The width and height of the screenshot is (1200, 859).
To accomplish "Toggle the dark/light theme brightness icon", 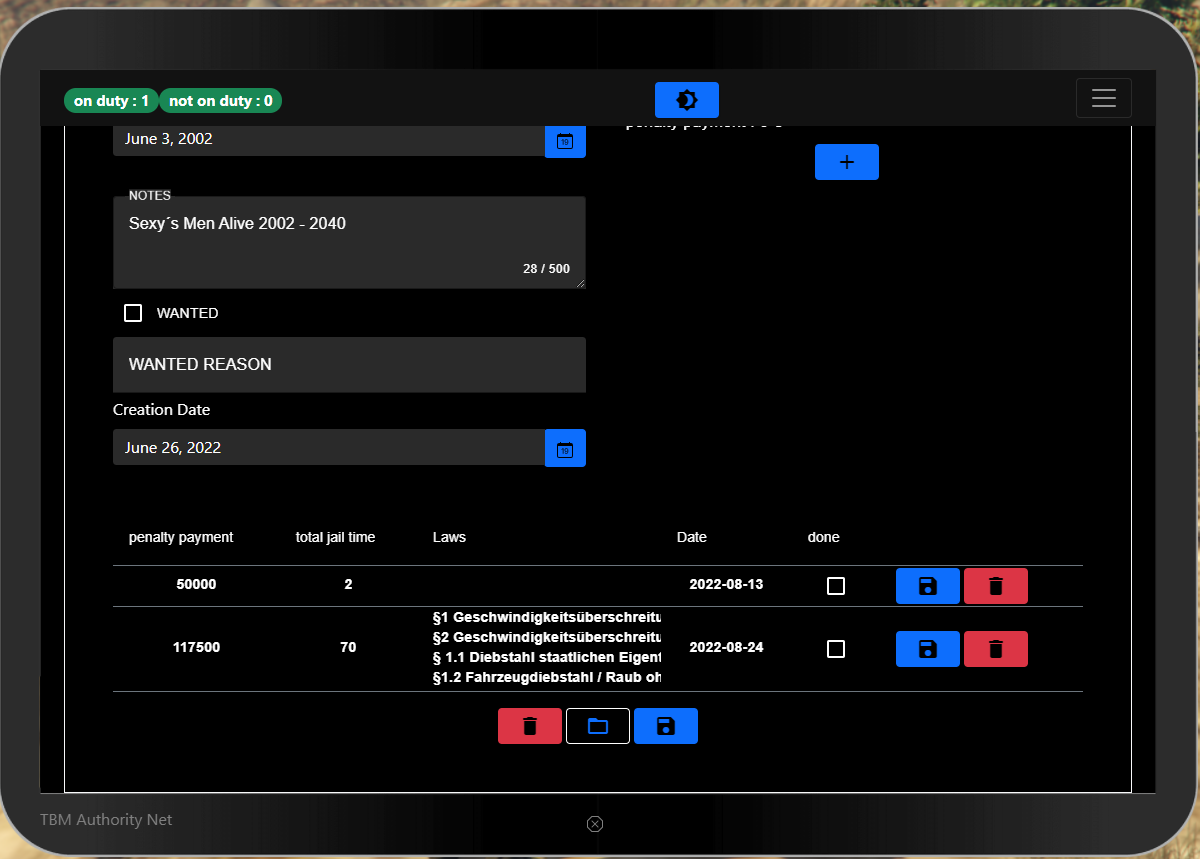I will [687, 100].
